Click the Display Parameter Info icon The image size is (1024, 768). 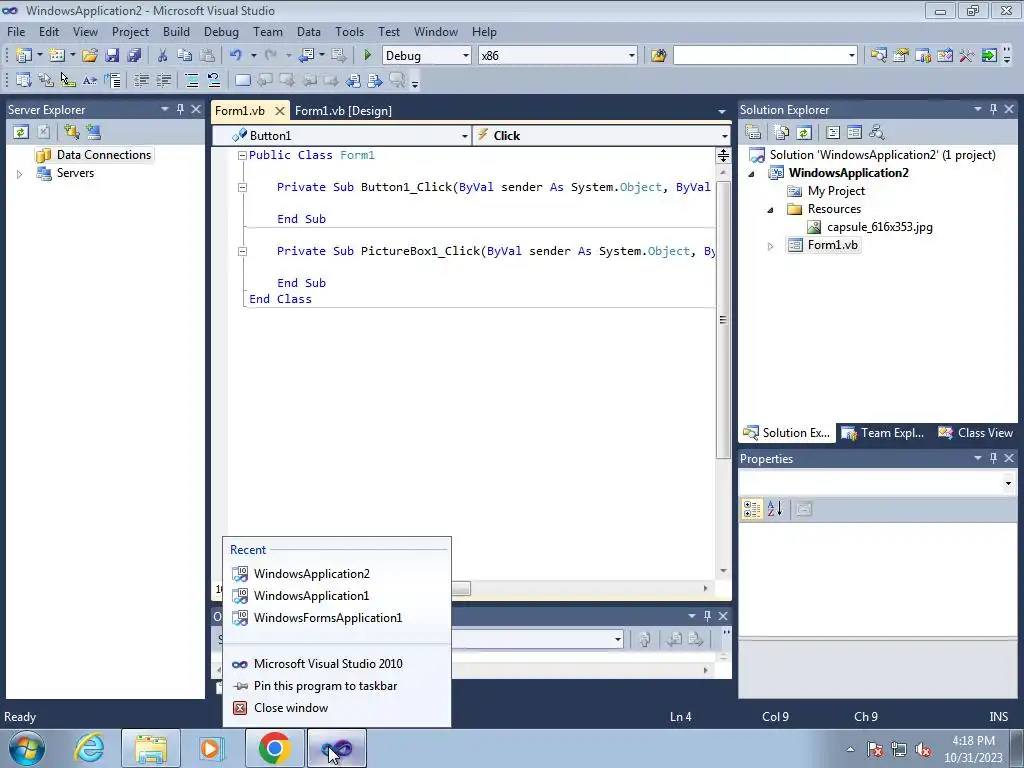46,80
